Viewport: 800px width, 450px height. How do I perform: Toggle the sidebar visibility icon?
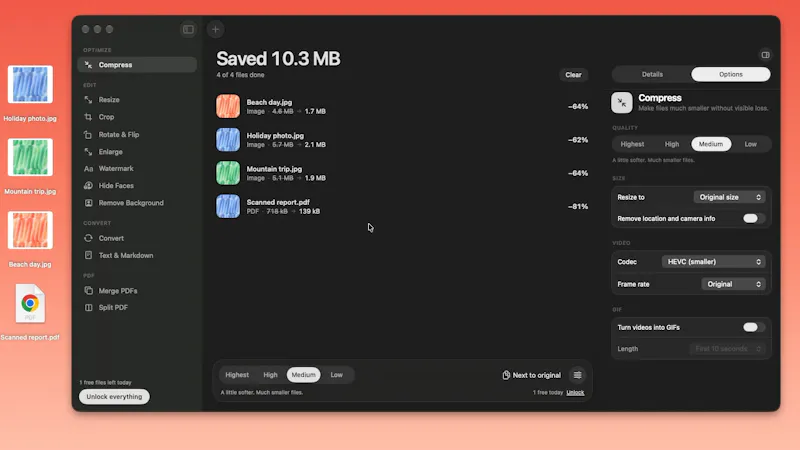[188, 29]
